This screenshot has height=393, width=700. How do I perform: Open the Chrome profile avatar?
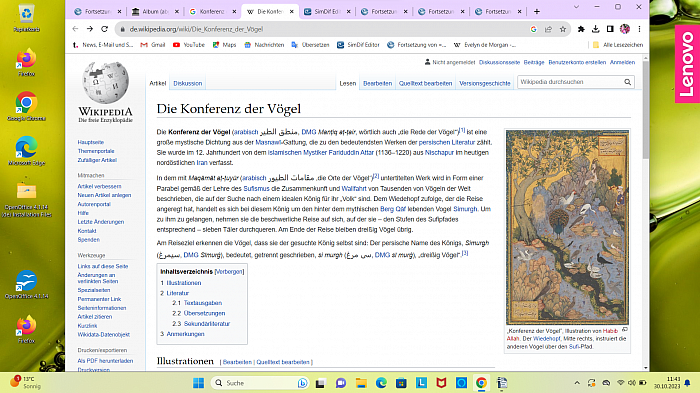pos(625,29)
